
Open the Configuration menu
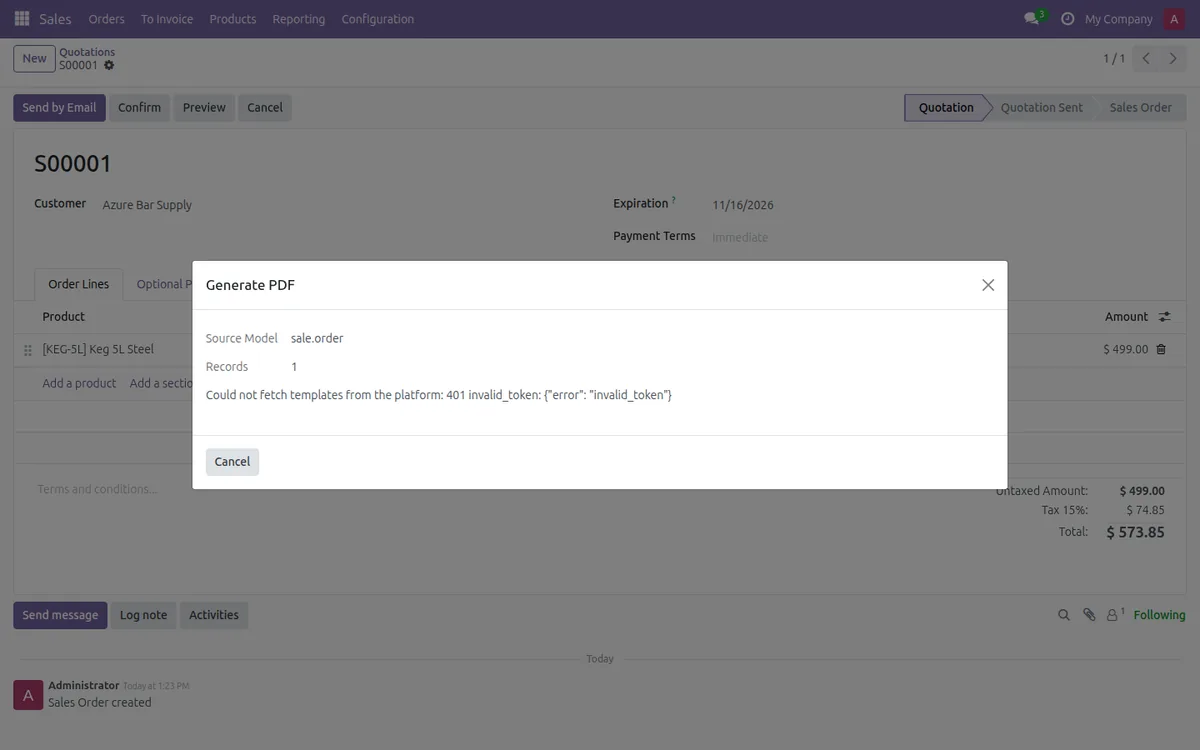(378, 19)
